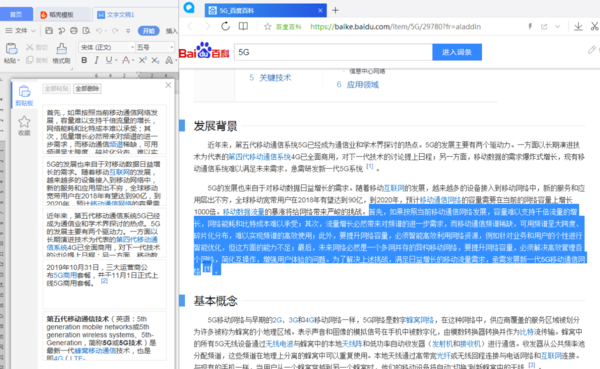Image resolution: width=600 pixels, height=369 pixels.
Task: Open the 应用领域 contents link
Action: click(363, 85)
